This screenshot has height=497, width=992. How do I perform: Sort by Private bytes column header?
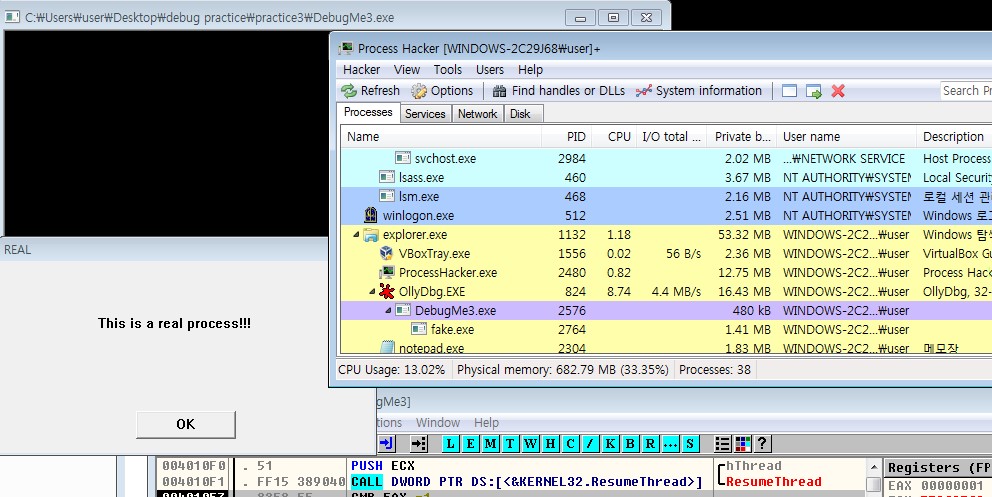(741, 137)
